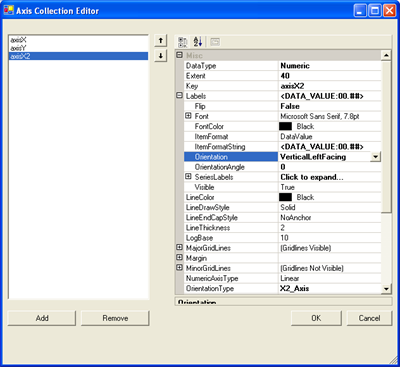Collapse the Labels property group
This screenshot has height=367, width=400.
pos(179,96)
